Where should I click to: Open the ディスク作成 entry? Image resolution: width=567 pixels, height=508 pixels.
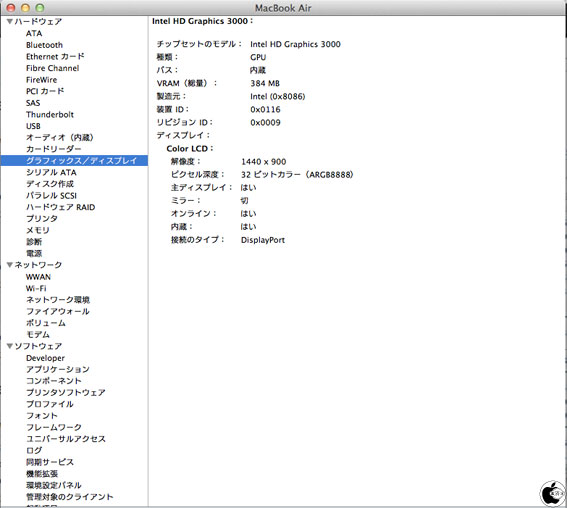coord(50,184)
